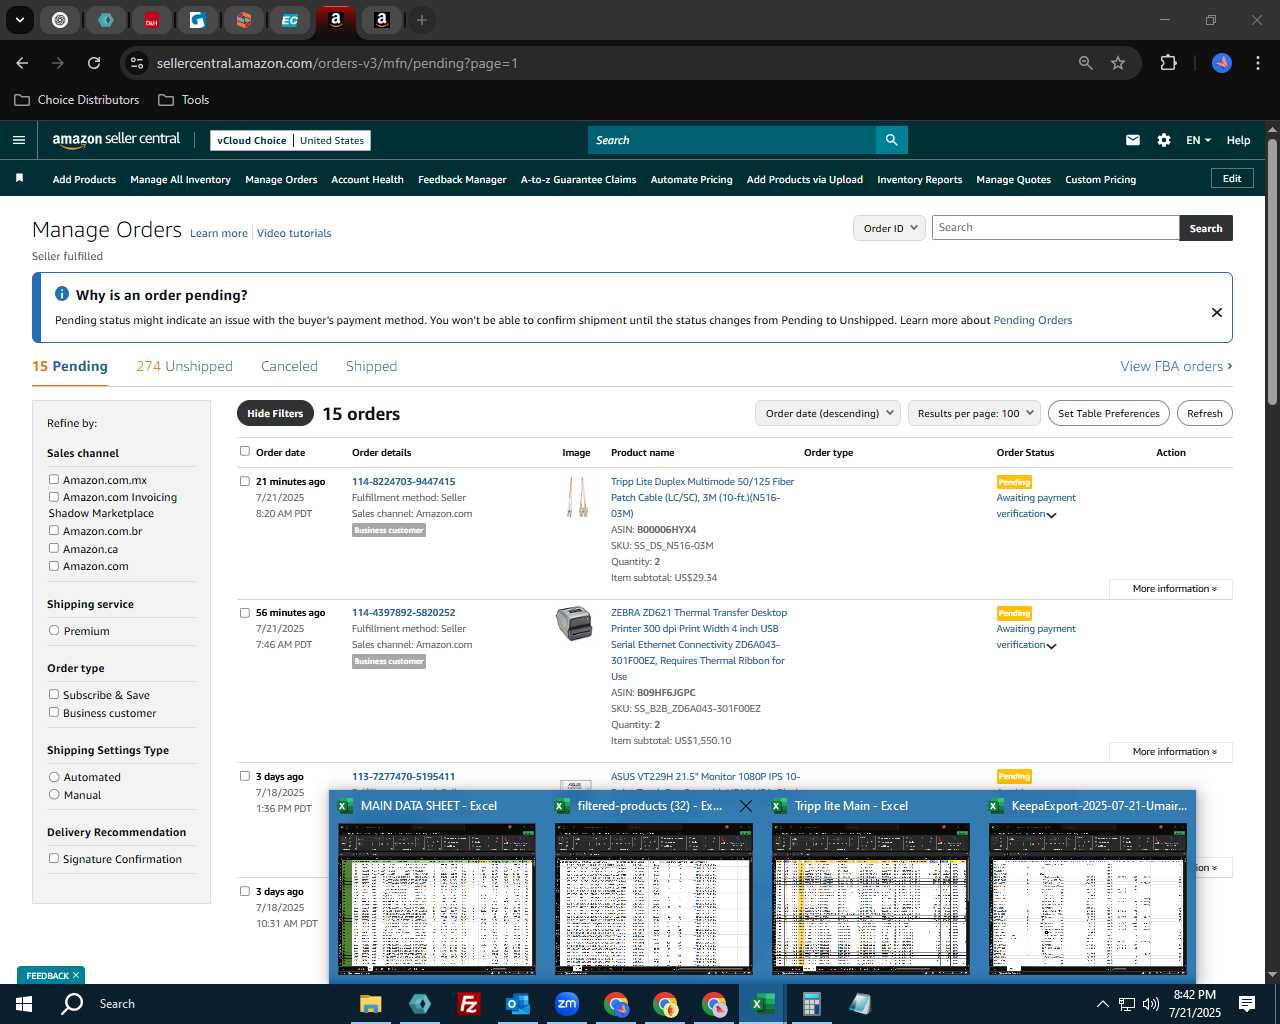This screenshot has height=1024, width=1280.
Task: Check the Business customer order type
Action: 54,712
